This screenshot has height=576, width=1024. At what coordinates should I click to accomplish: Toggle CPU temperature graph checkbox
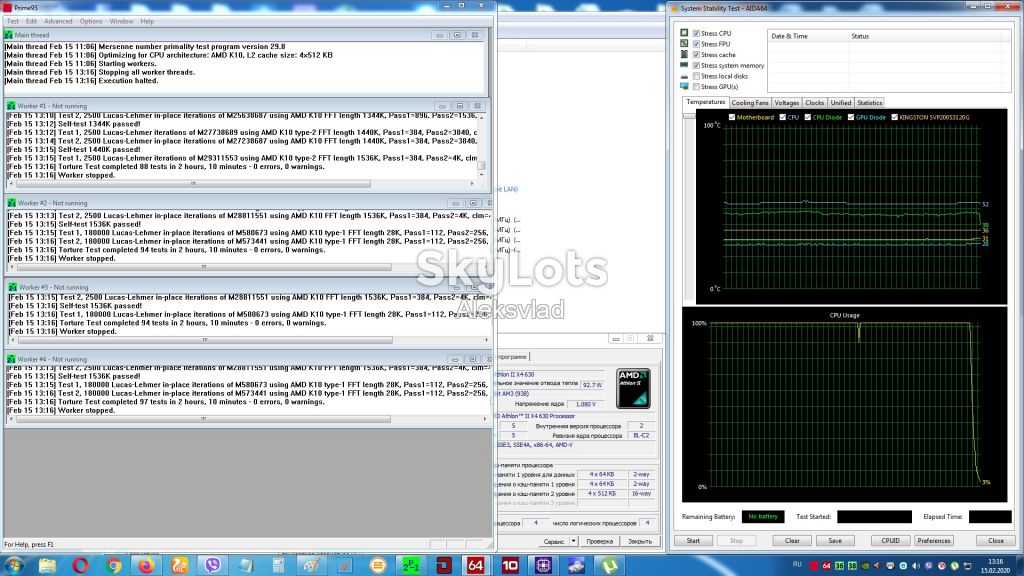click(783, 118)
